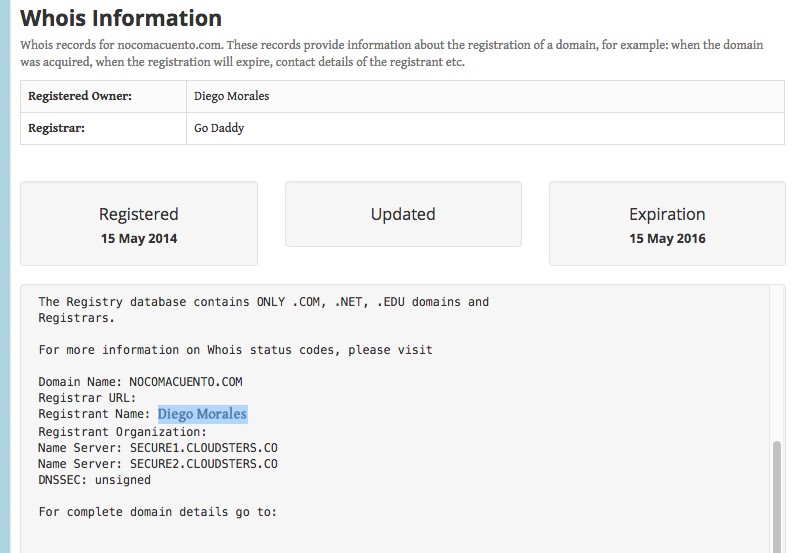Click the DNSSEC unsigned line
This screenshot has width=794, height=553.
94,480
